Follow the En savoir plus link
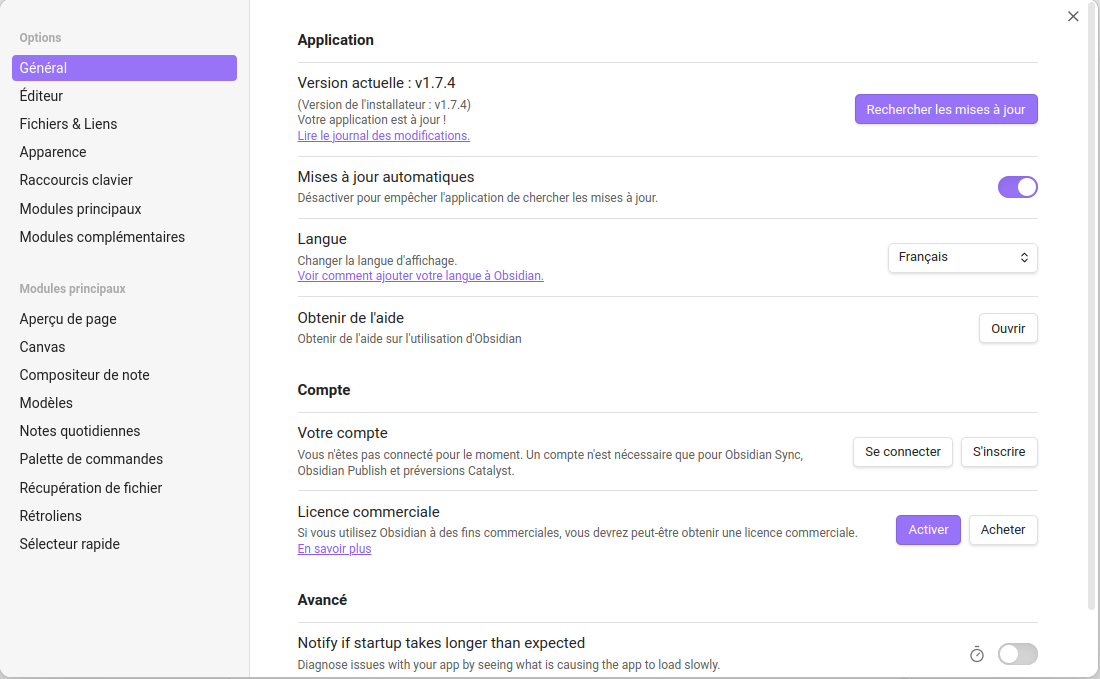The width and height of the screenshot is (1100, 679). tap(334, 549)
